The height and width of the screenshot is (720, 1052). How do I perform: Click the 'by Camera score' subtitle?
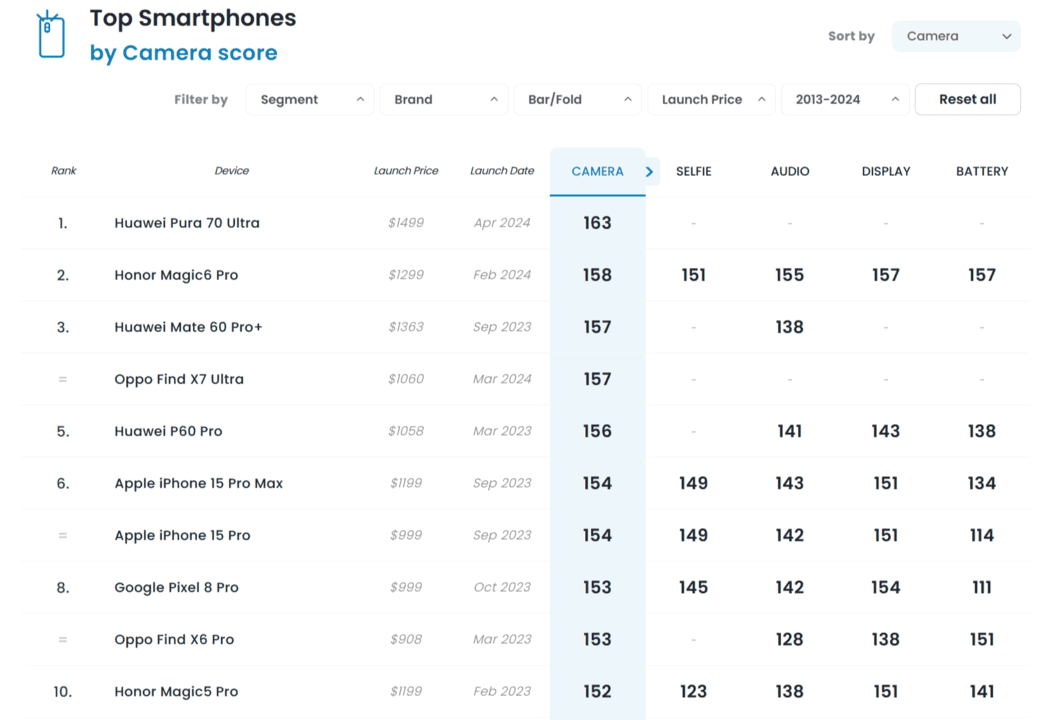(x=183, y=53)
